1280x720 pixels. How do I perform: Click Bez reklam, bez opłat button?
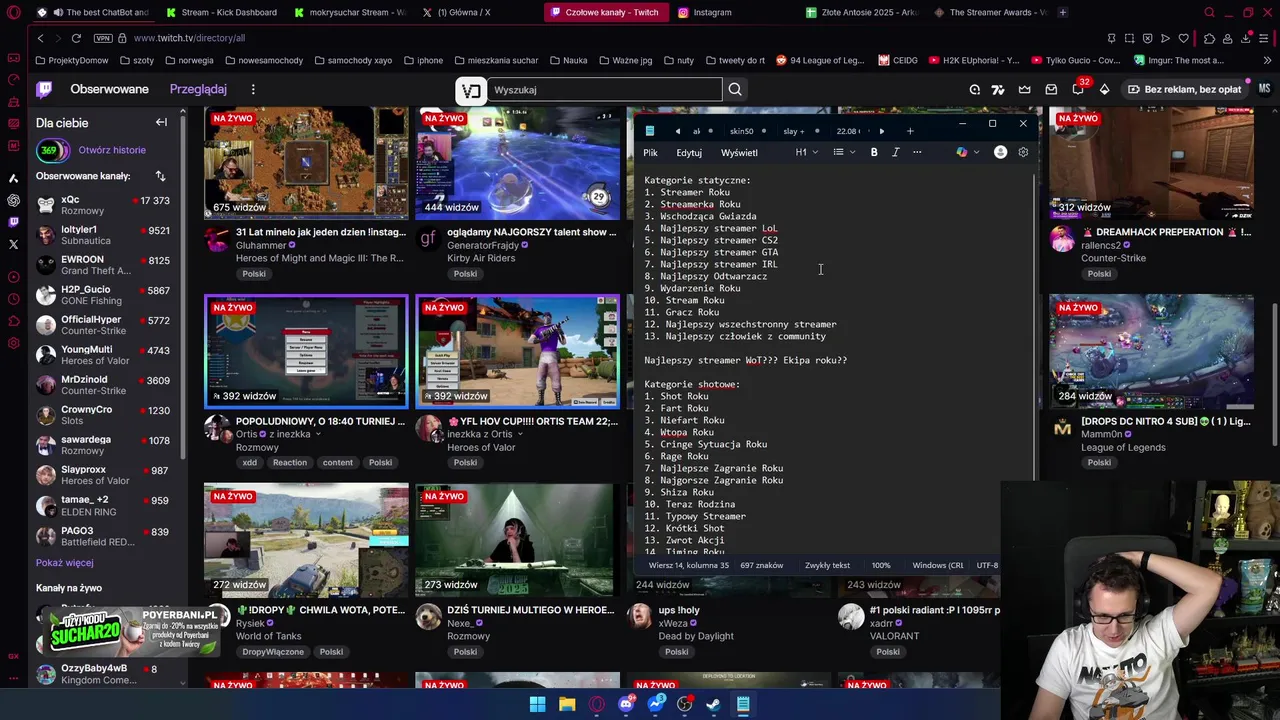[1184, 89]
